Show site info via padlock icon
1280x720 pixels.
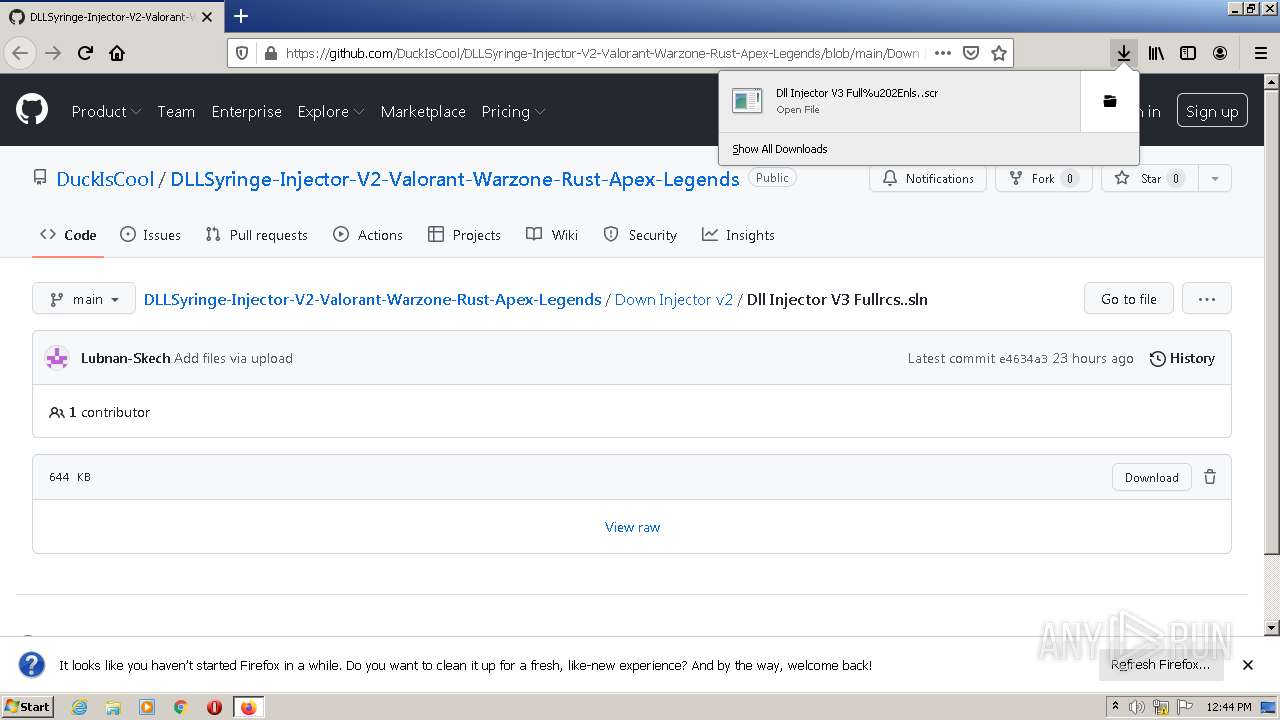pyautogui.click(x=269, y=53)
